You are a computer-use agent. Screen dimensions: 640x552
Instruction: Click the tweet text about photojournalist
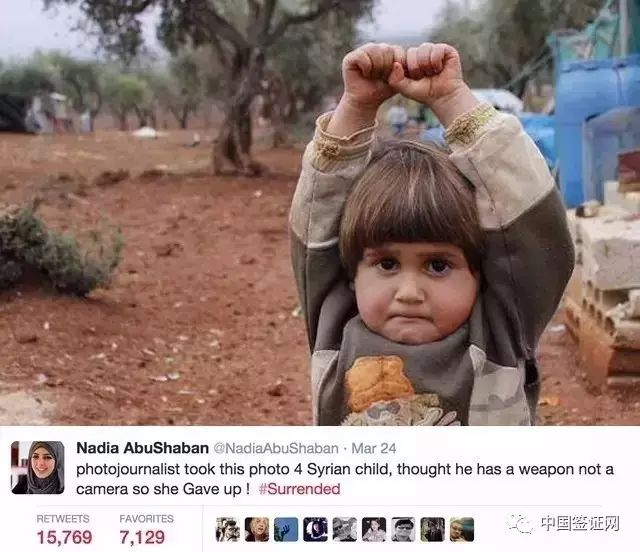344,479
